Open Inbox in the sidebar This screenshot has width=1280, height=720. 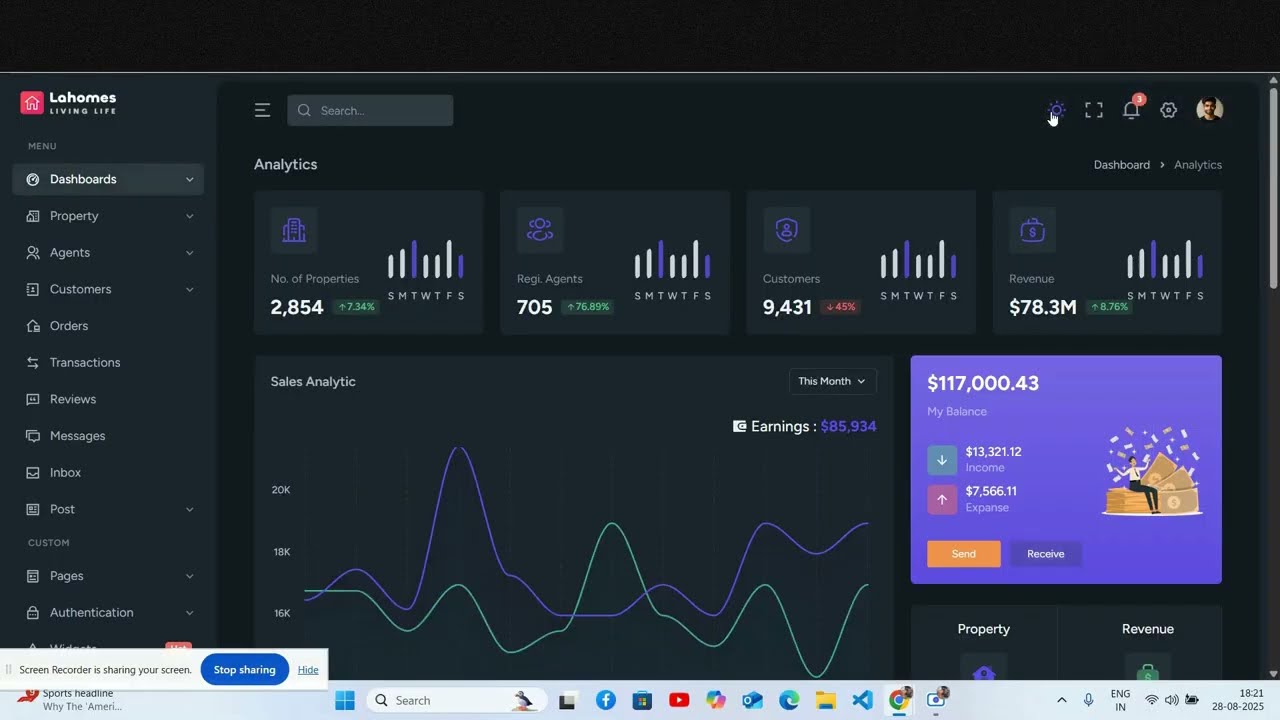(x=108, y=472)
